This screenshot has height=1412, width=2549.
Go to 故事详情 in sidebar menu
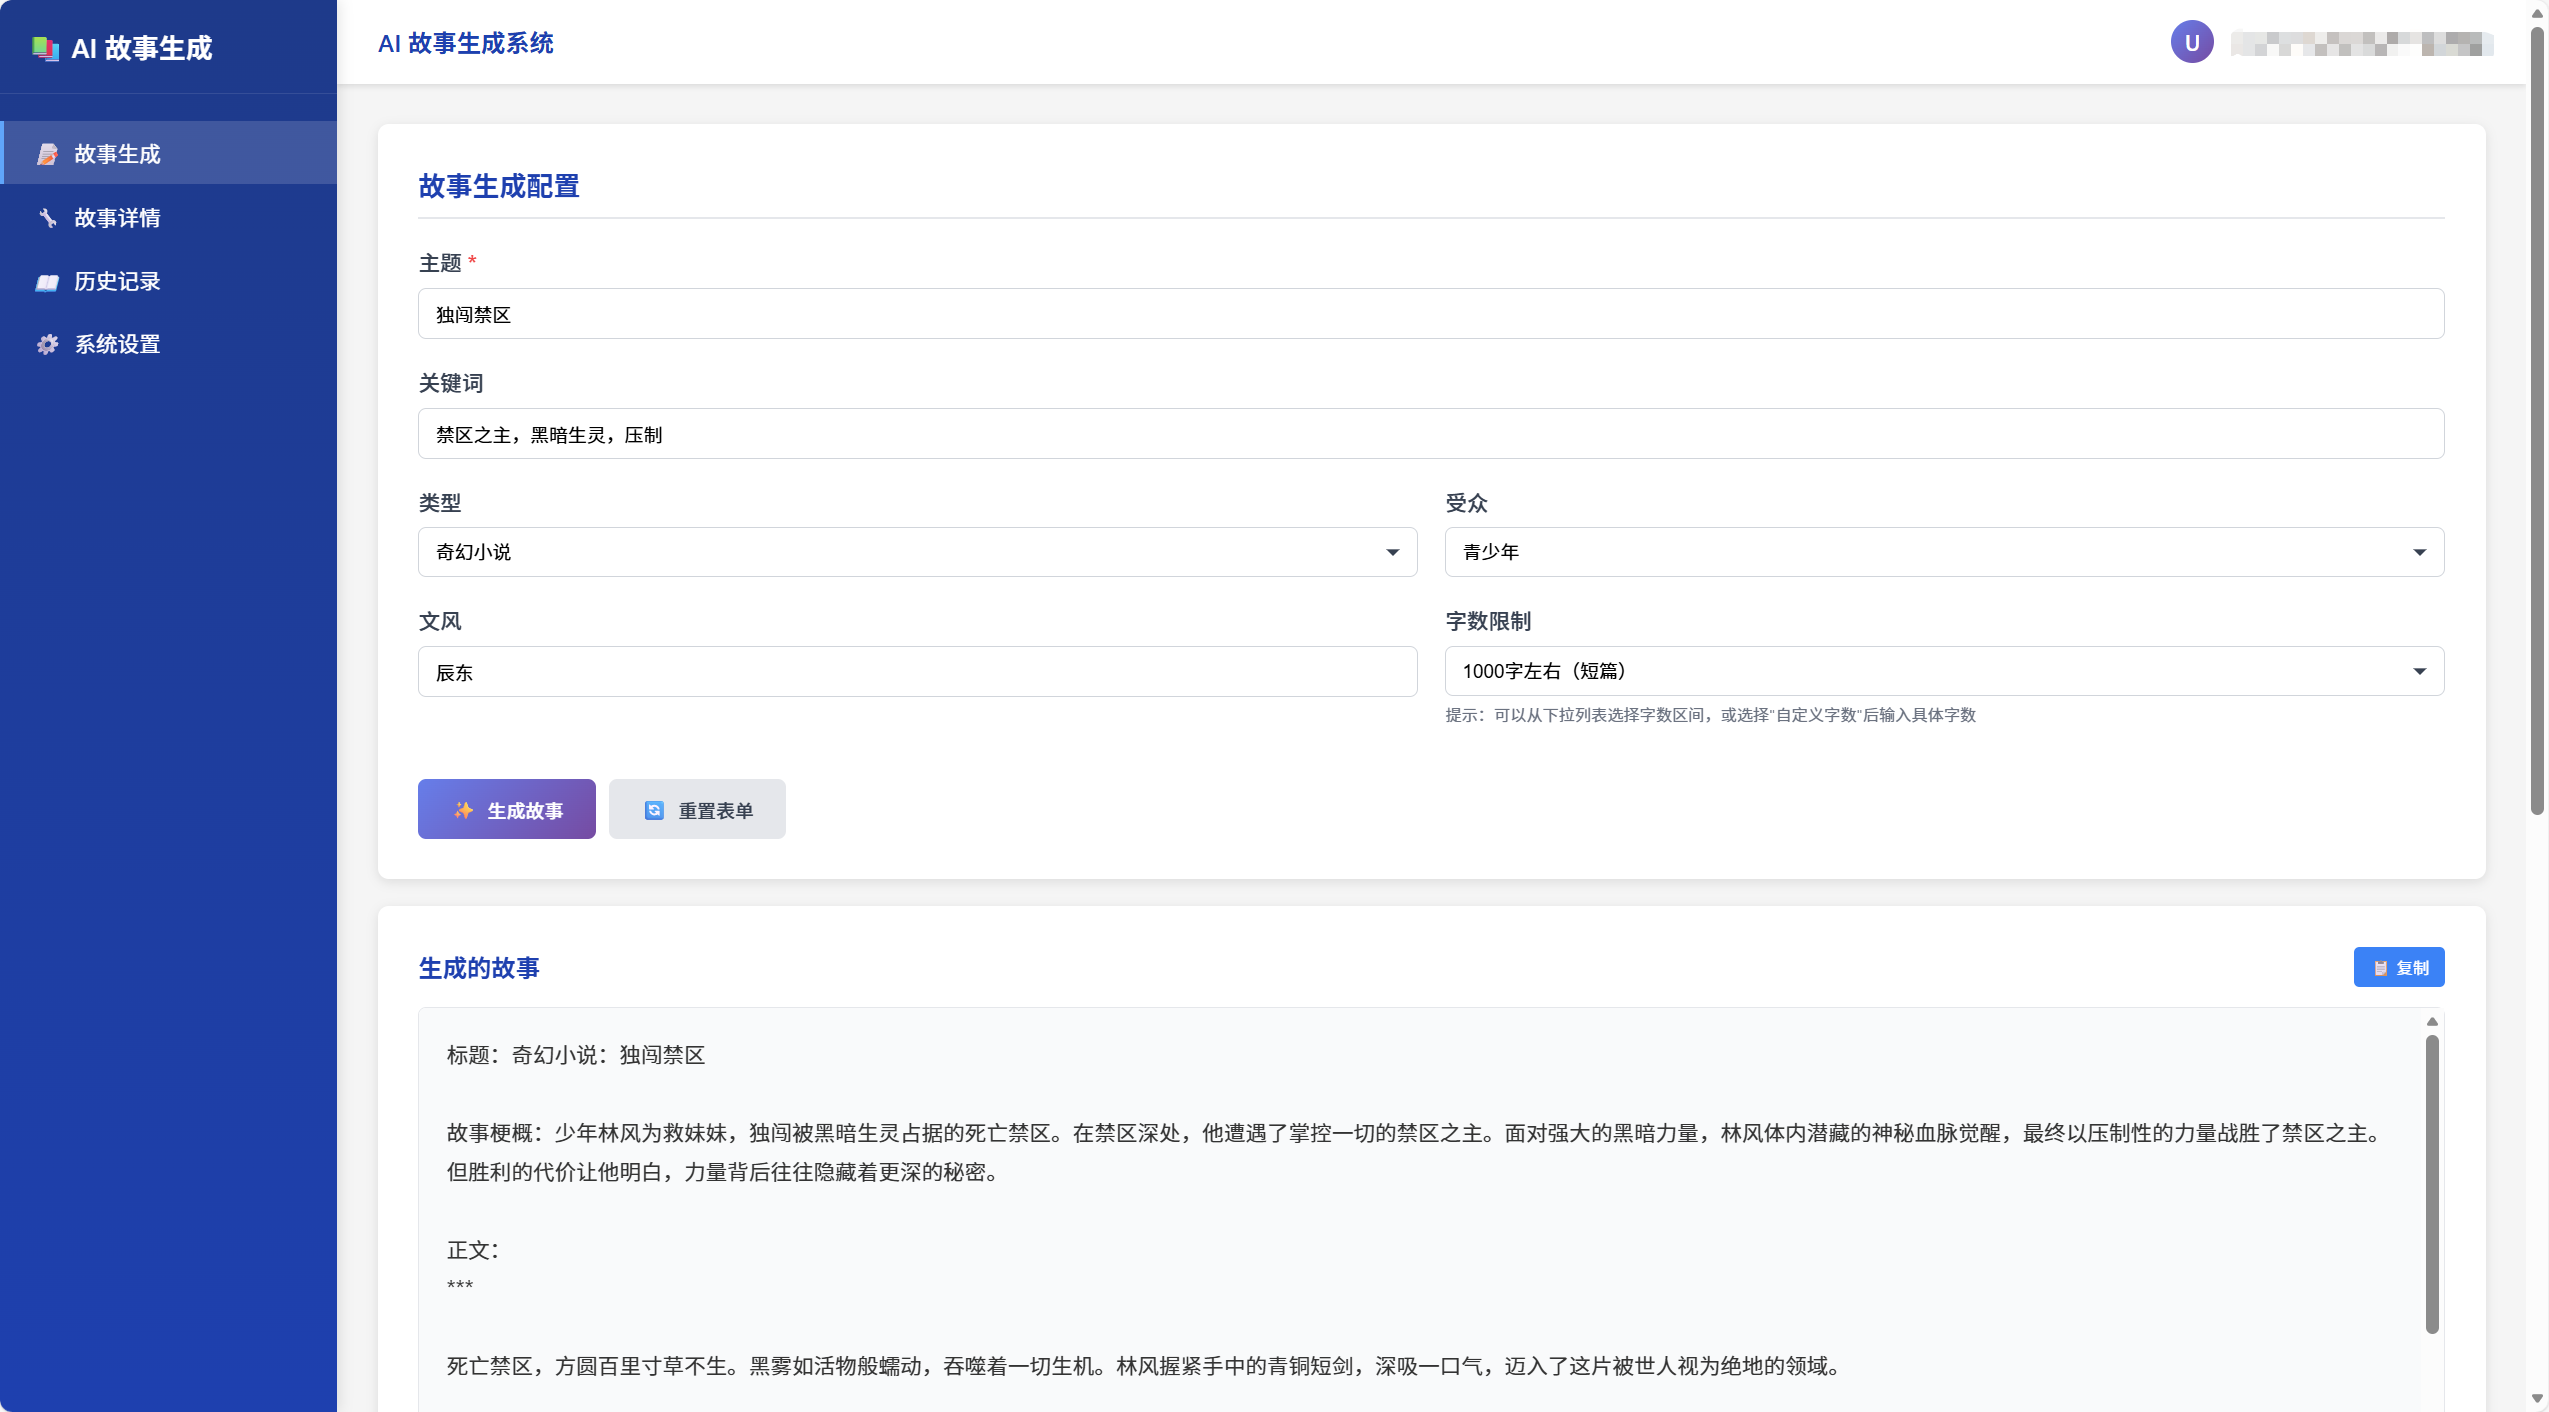117,218
